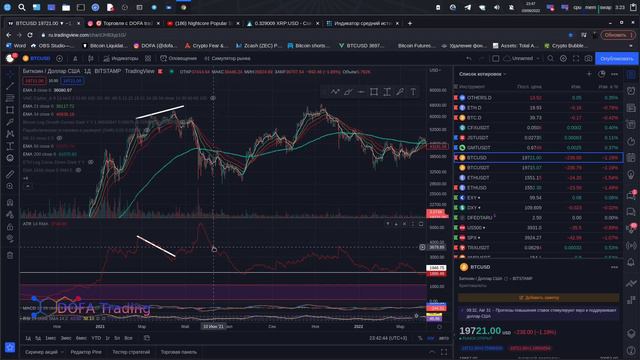
Task: Select the YTD date range
Action: coord(96,338)
